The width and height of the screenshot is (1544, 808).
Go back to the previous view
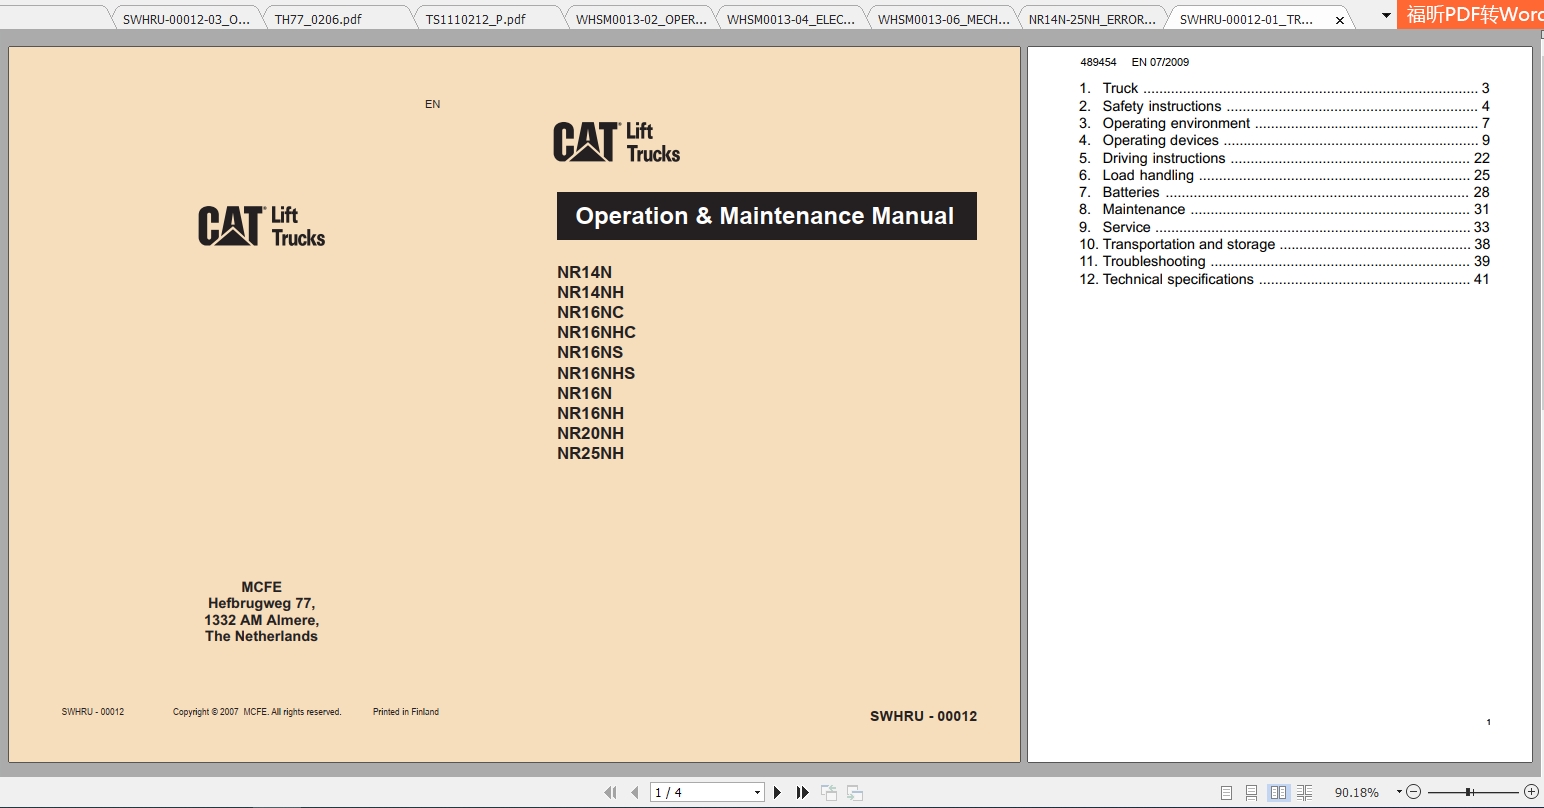829,792
